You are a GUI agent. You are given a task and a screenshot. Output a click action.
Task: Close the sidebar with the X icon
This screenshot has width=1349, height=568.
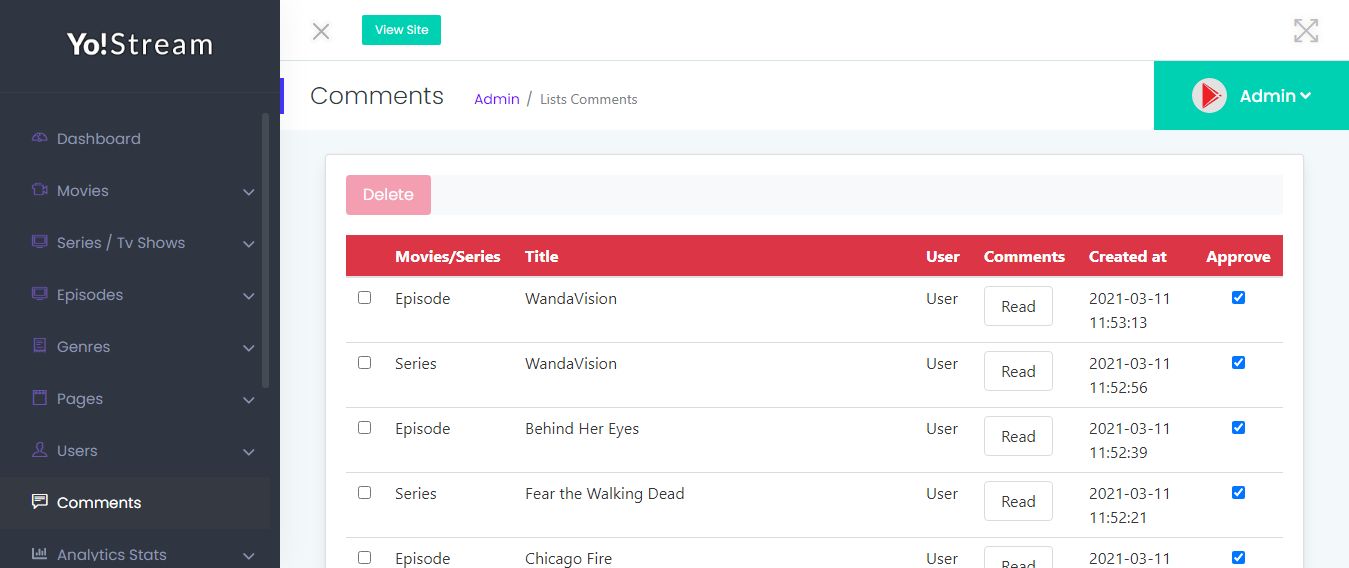point(321,31)
